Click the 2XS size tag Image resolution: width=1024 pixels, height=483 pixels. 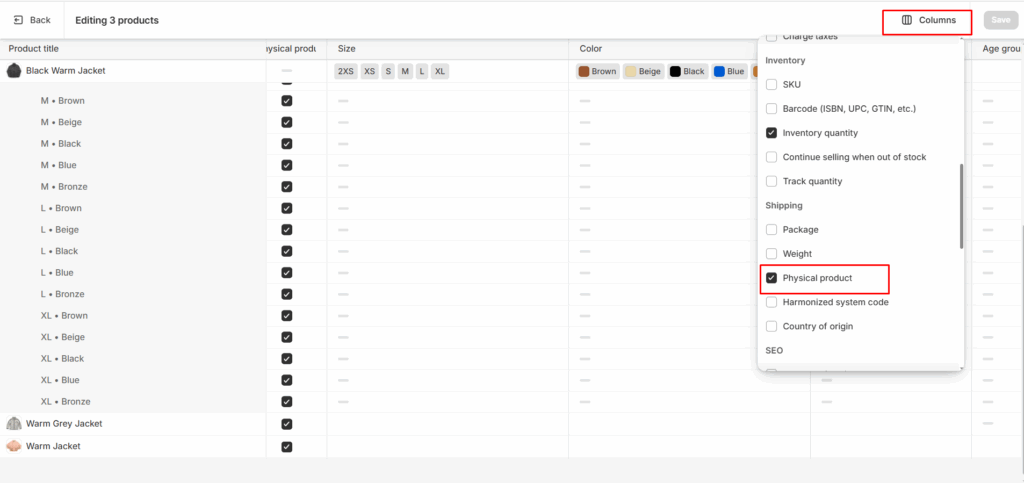coord(345,72)
